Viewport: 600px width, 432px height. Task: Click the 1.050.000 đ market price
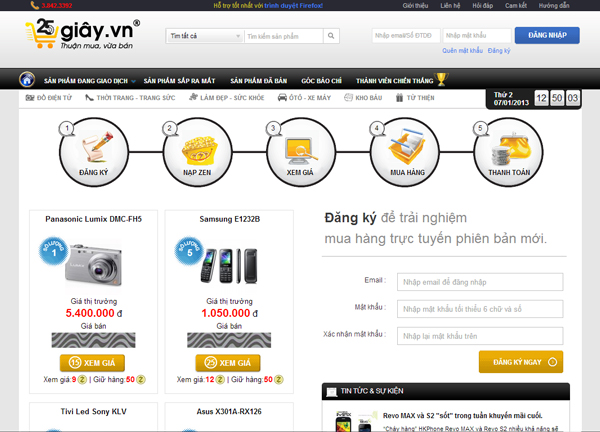click(230, 313)
